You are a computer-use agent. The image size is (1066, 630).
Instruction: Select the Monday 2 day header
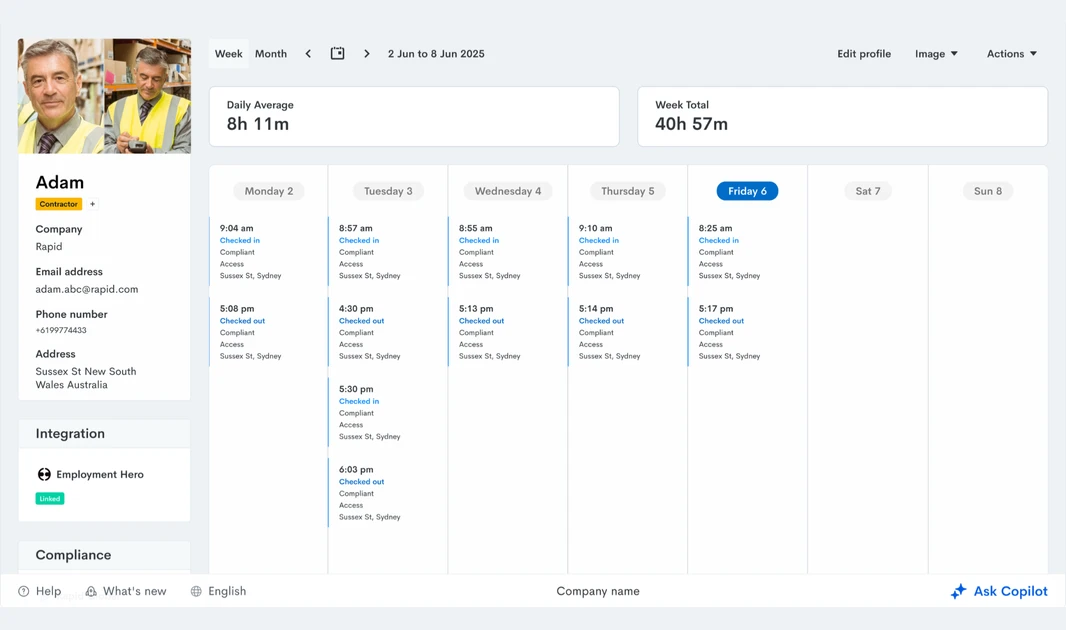[x=269, y=191]
